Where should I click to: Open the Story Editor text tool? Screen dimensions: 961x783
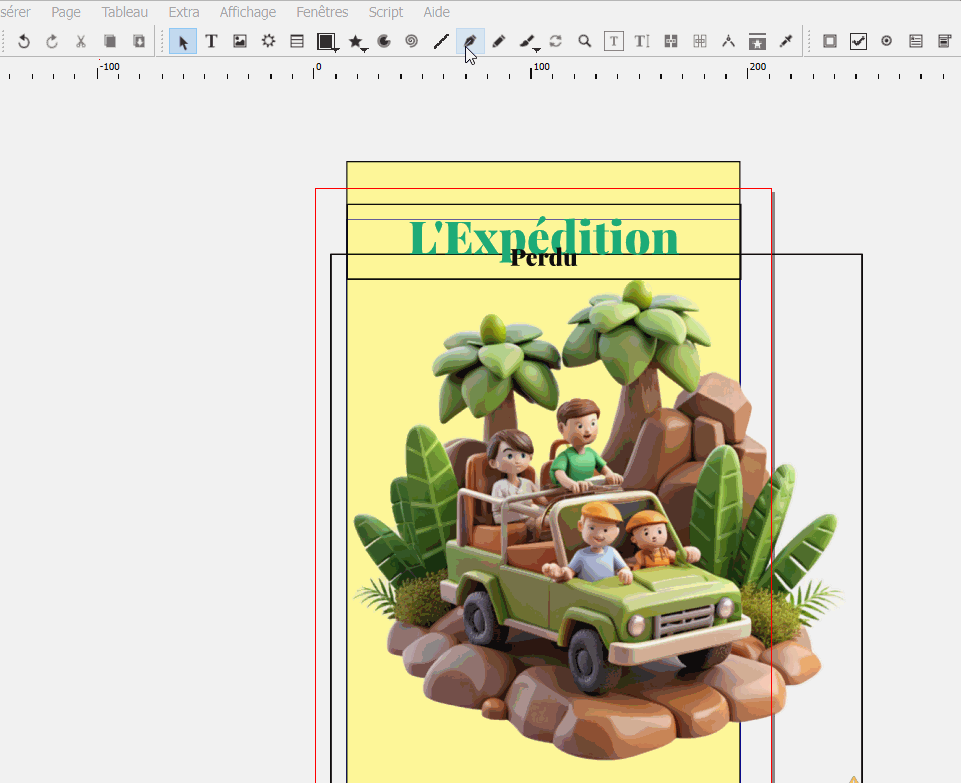[642, 41]
